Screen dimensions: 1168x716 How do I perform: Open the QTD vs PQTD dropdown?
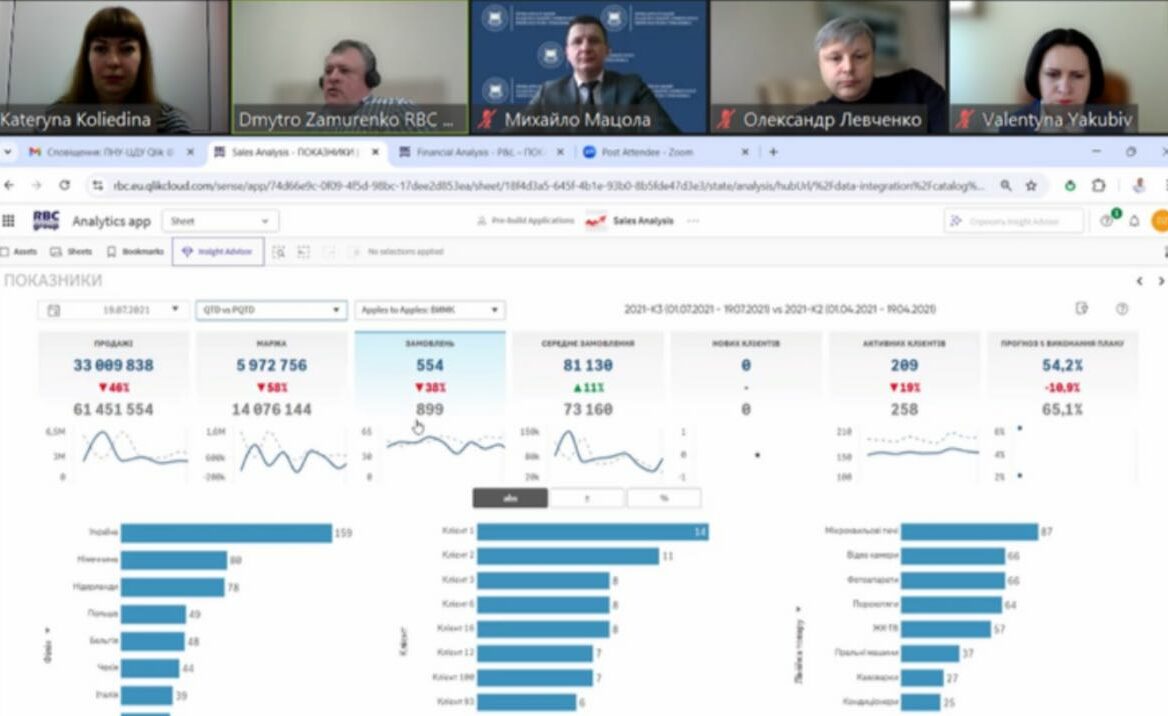[271, 311]
